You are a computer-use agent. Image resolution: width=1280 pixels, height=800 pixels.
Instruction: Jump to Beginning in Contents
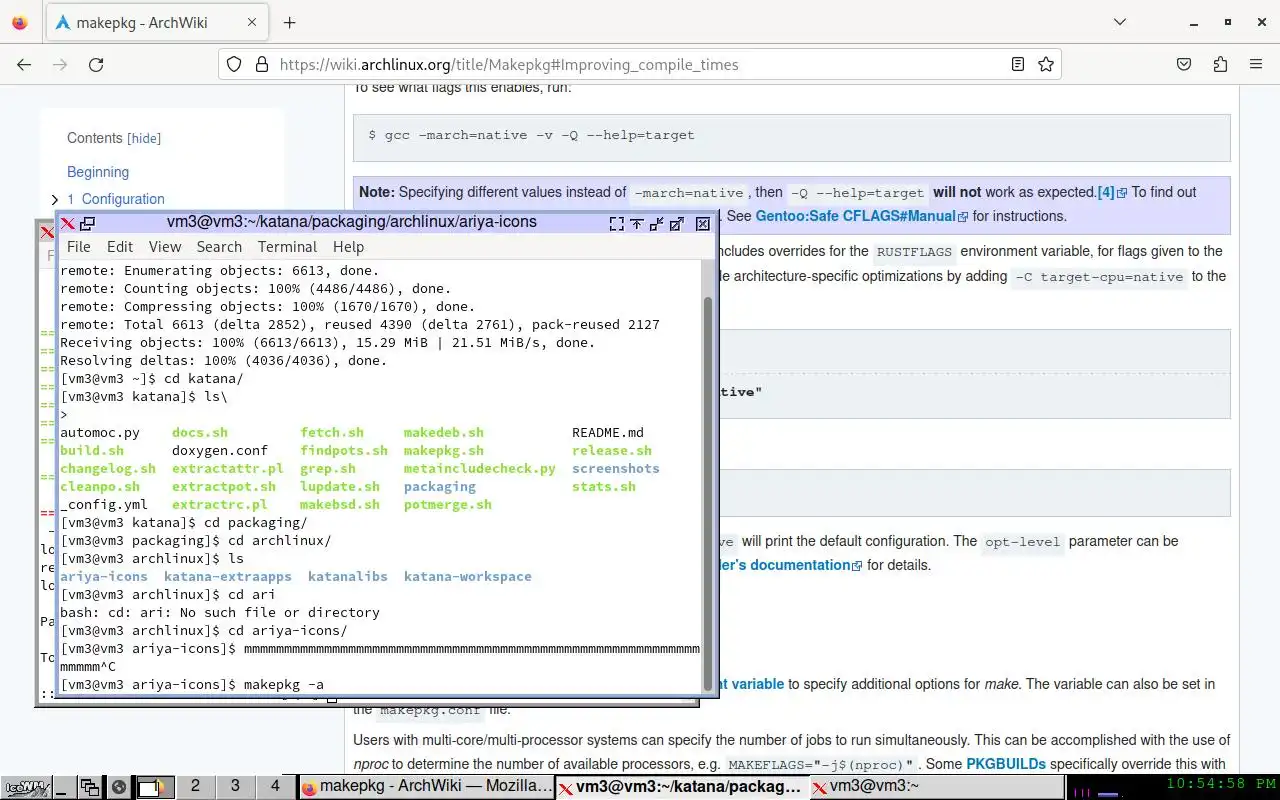pos(98,172)
